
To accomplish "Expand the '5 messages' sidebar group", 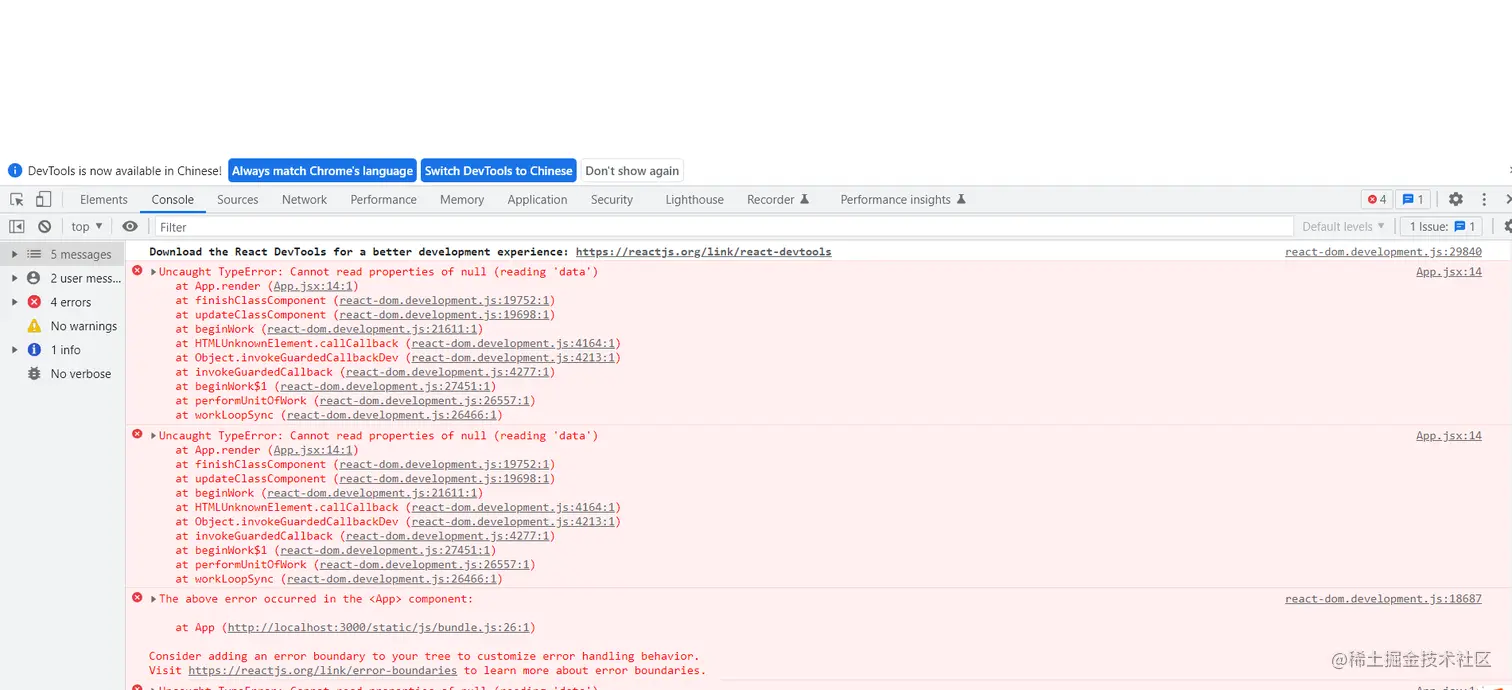I will click(15, 254).
